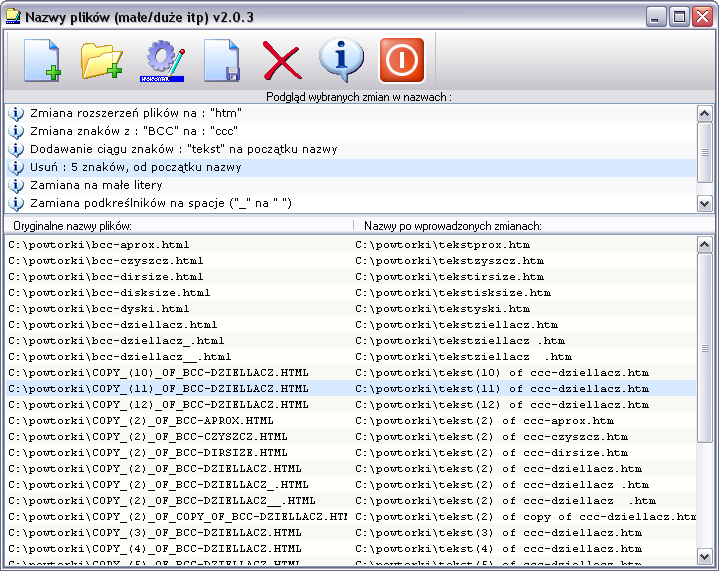
Task: Click the add folder icon
Action: click(x=101, y=61)
